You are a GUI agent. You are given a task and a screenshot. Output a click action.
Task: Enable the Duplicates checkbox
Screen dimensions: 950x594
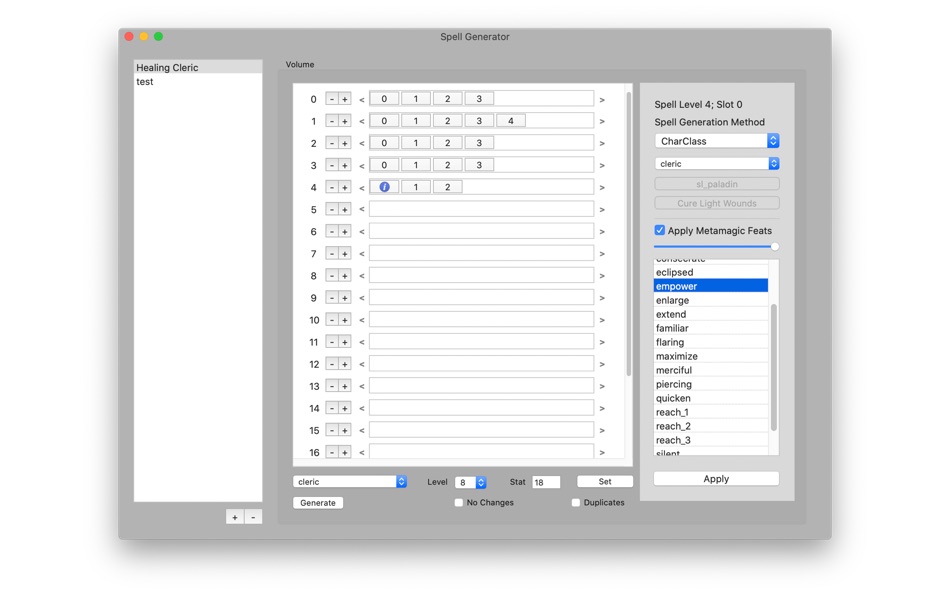coord(576,502)
